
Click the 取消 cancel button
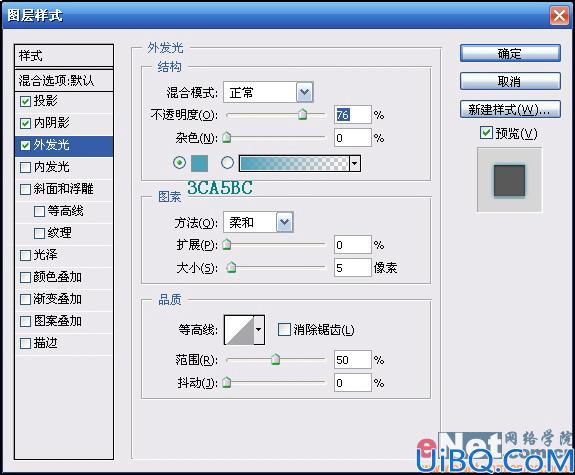510,81
